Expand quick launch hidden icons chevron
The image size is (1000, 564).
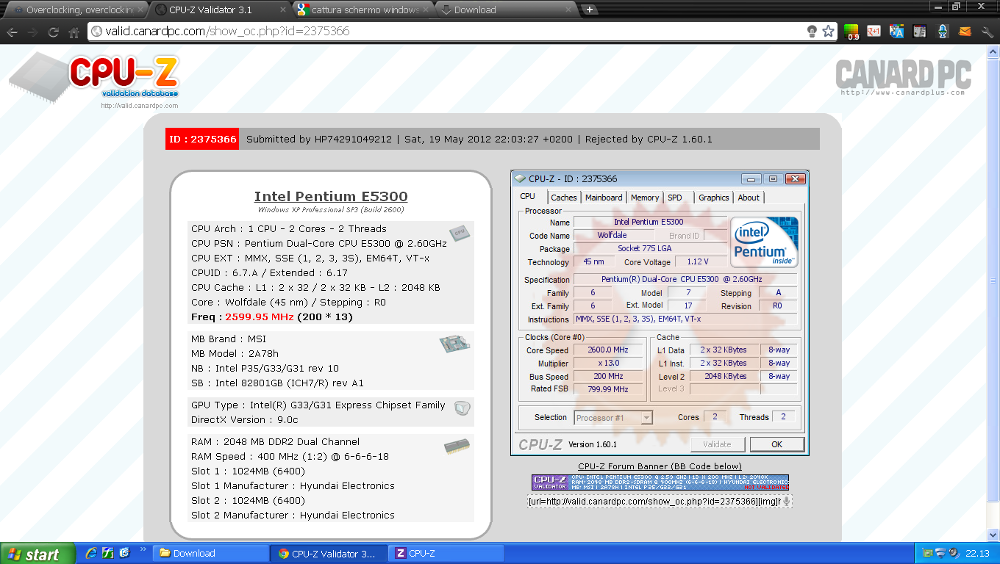[143, 550]
